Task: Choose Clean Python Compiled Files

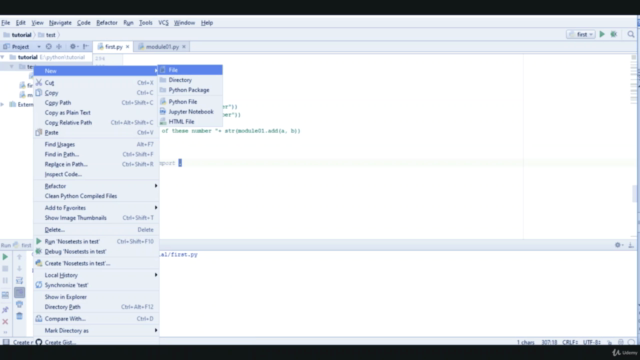Action: click(96, 196)
